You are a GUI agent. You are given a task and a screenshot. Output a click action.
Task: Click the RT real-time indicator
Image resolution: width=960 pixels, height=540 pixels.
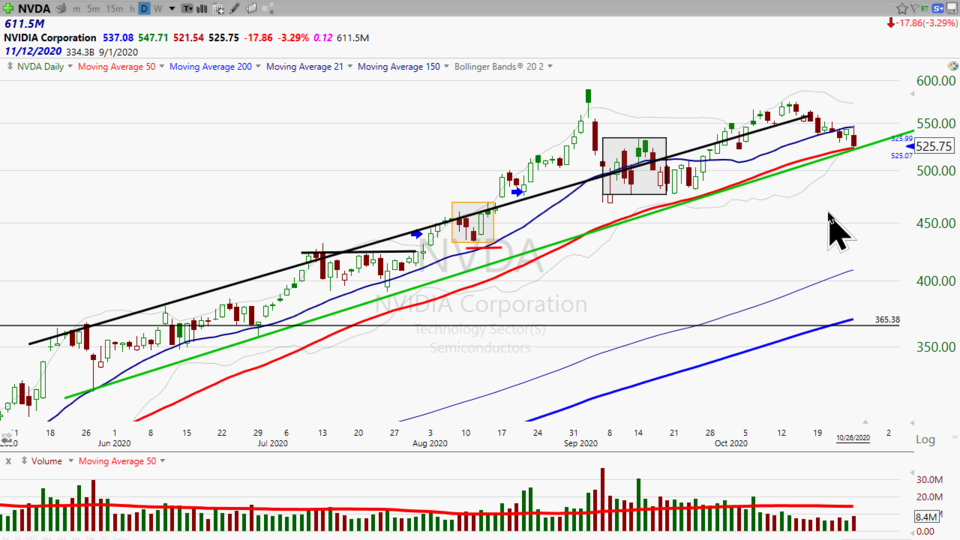coord(925,8)
